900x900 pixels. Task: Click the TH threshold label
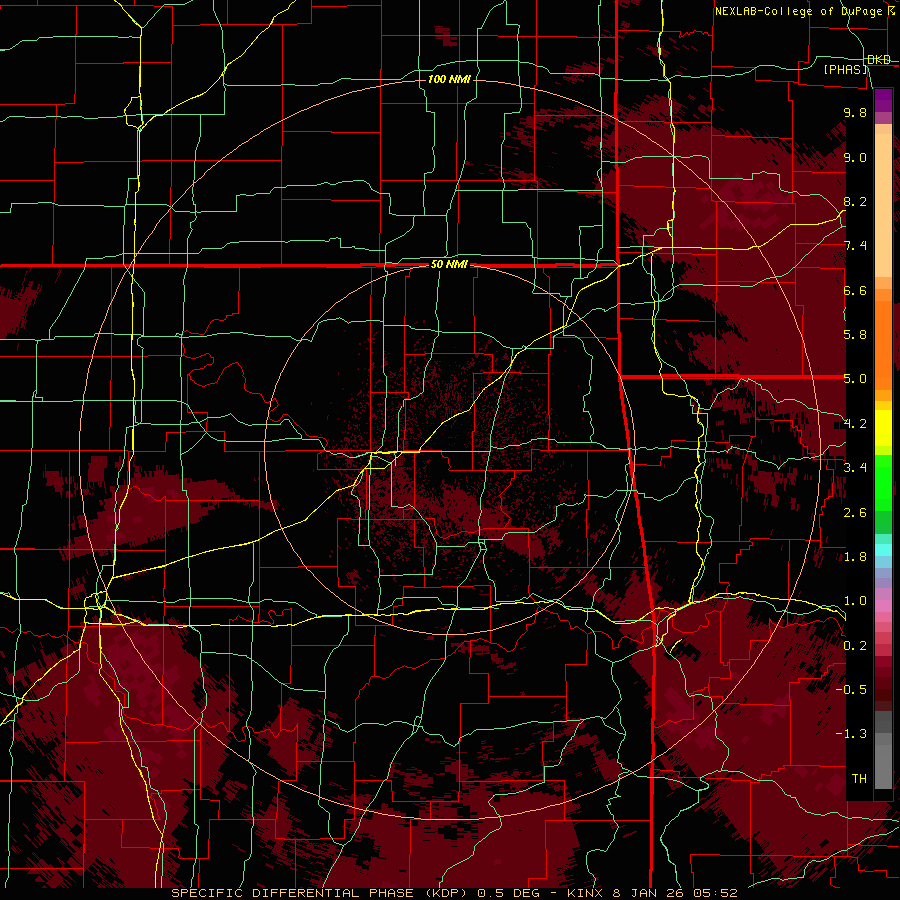(x=859, y=779)
